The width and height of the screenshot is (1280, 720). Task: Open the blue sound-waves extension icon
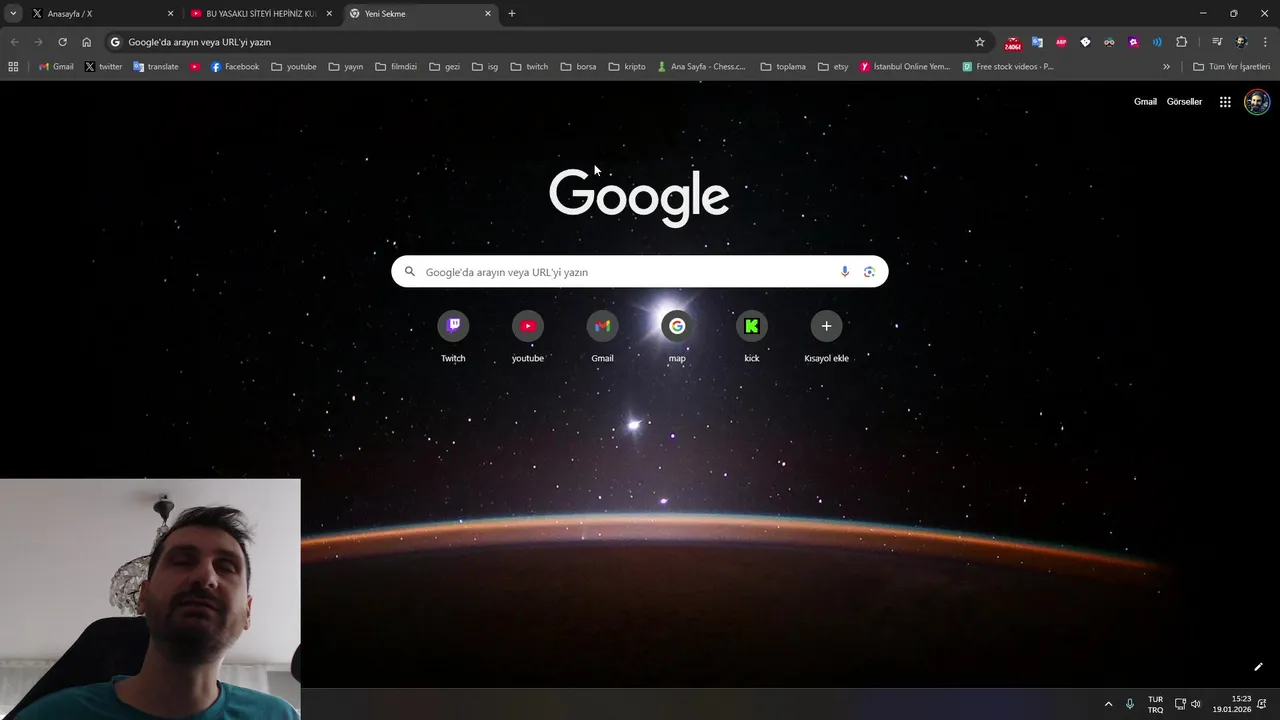pos(1157,42)
